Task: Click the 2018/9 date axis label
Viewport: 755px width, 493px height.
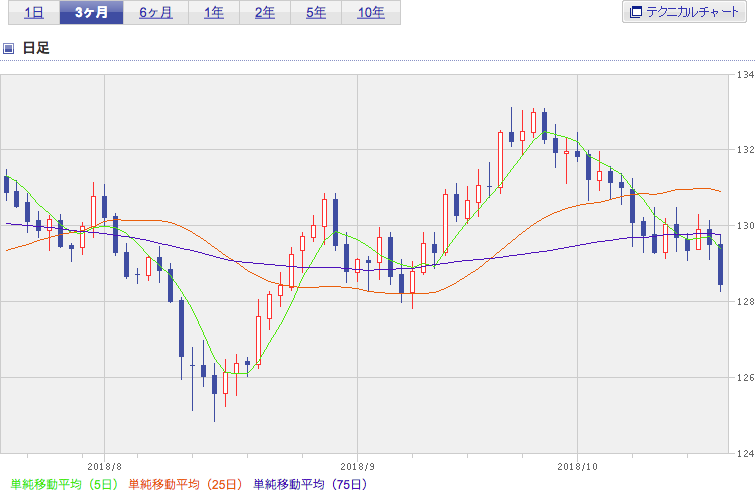Action: tap(357, 467)
